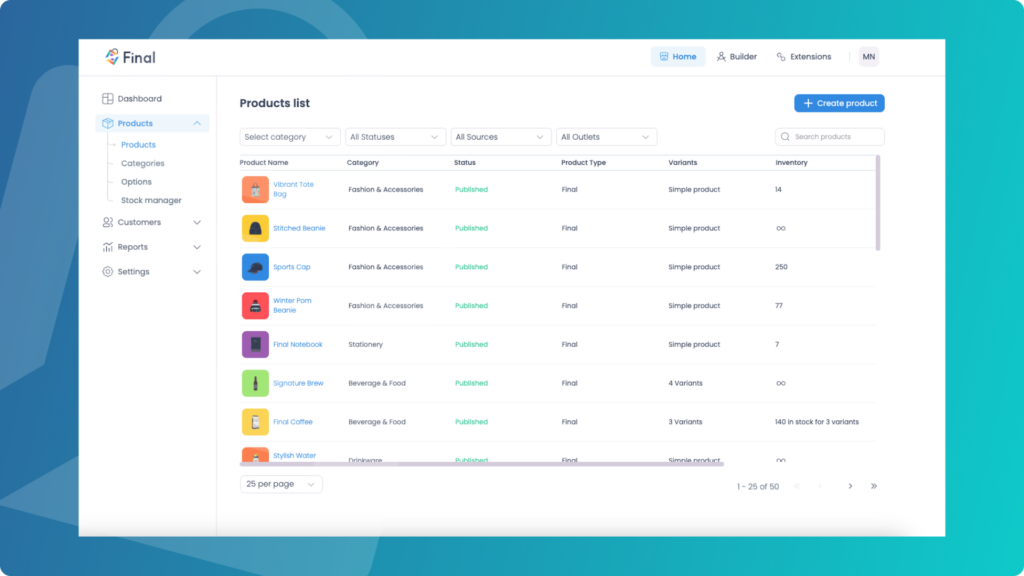Click the Category column header

[362, 163]
